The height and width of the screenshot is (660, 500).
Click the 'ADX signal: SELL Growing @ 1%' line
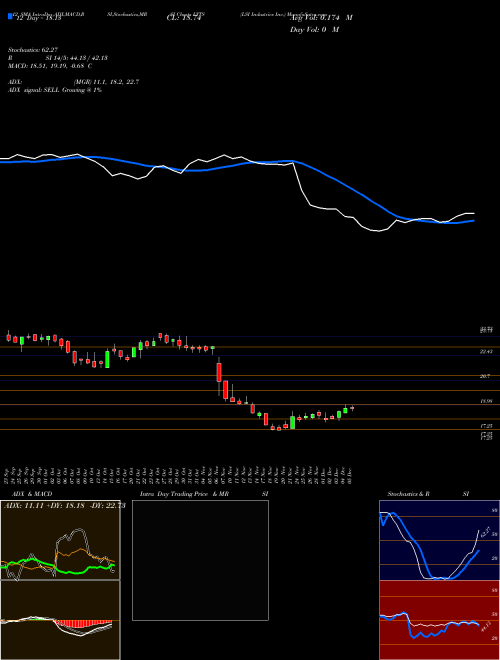(55, 90)
